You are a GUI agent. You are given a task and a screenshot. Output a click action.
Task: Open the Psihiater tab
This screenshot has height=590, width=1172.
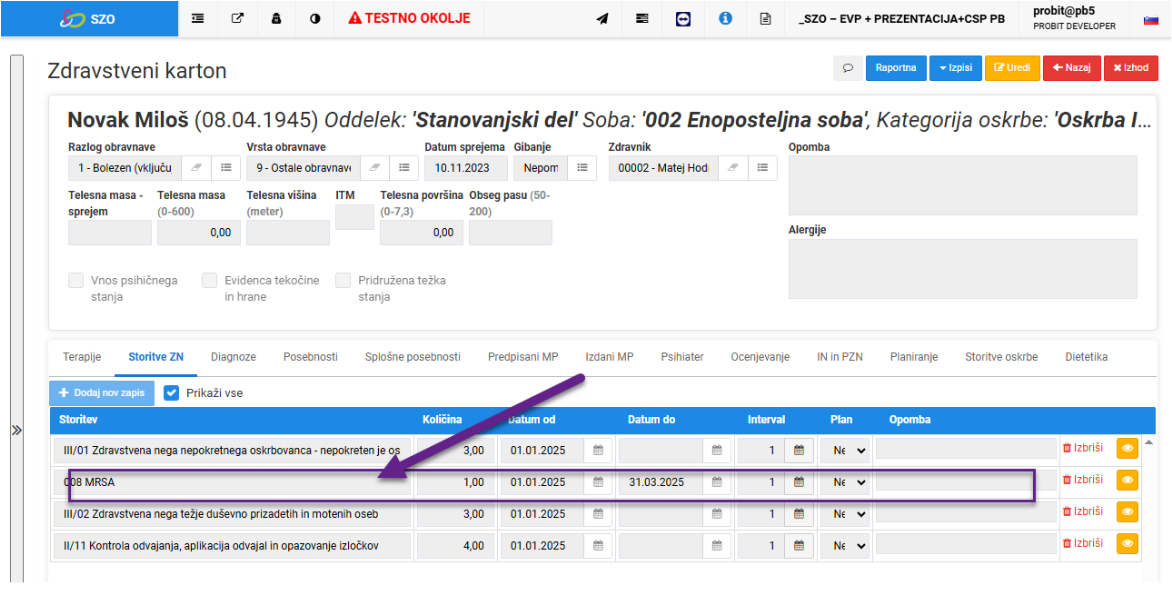[682, 357]
